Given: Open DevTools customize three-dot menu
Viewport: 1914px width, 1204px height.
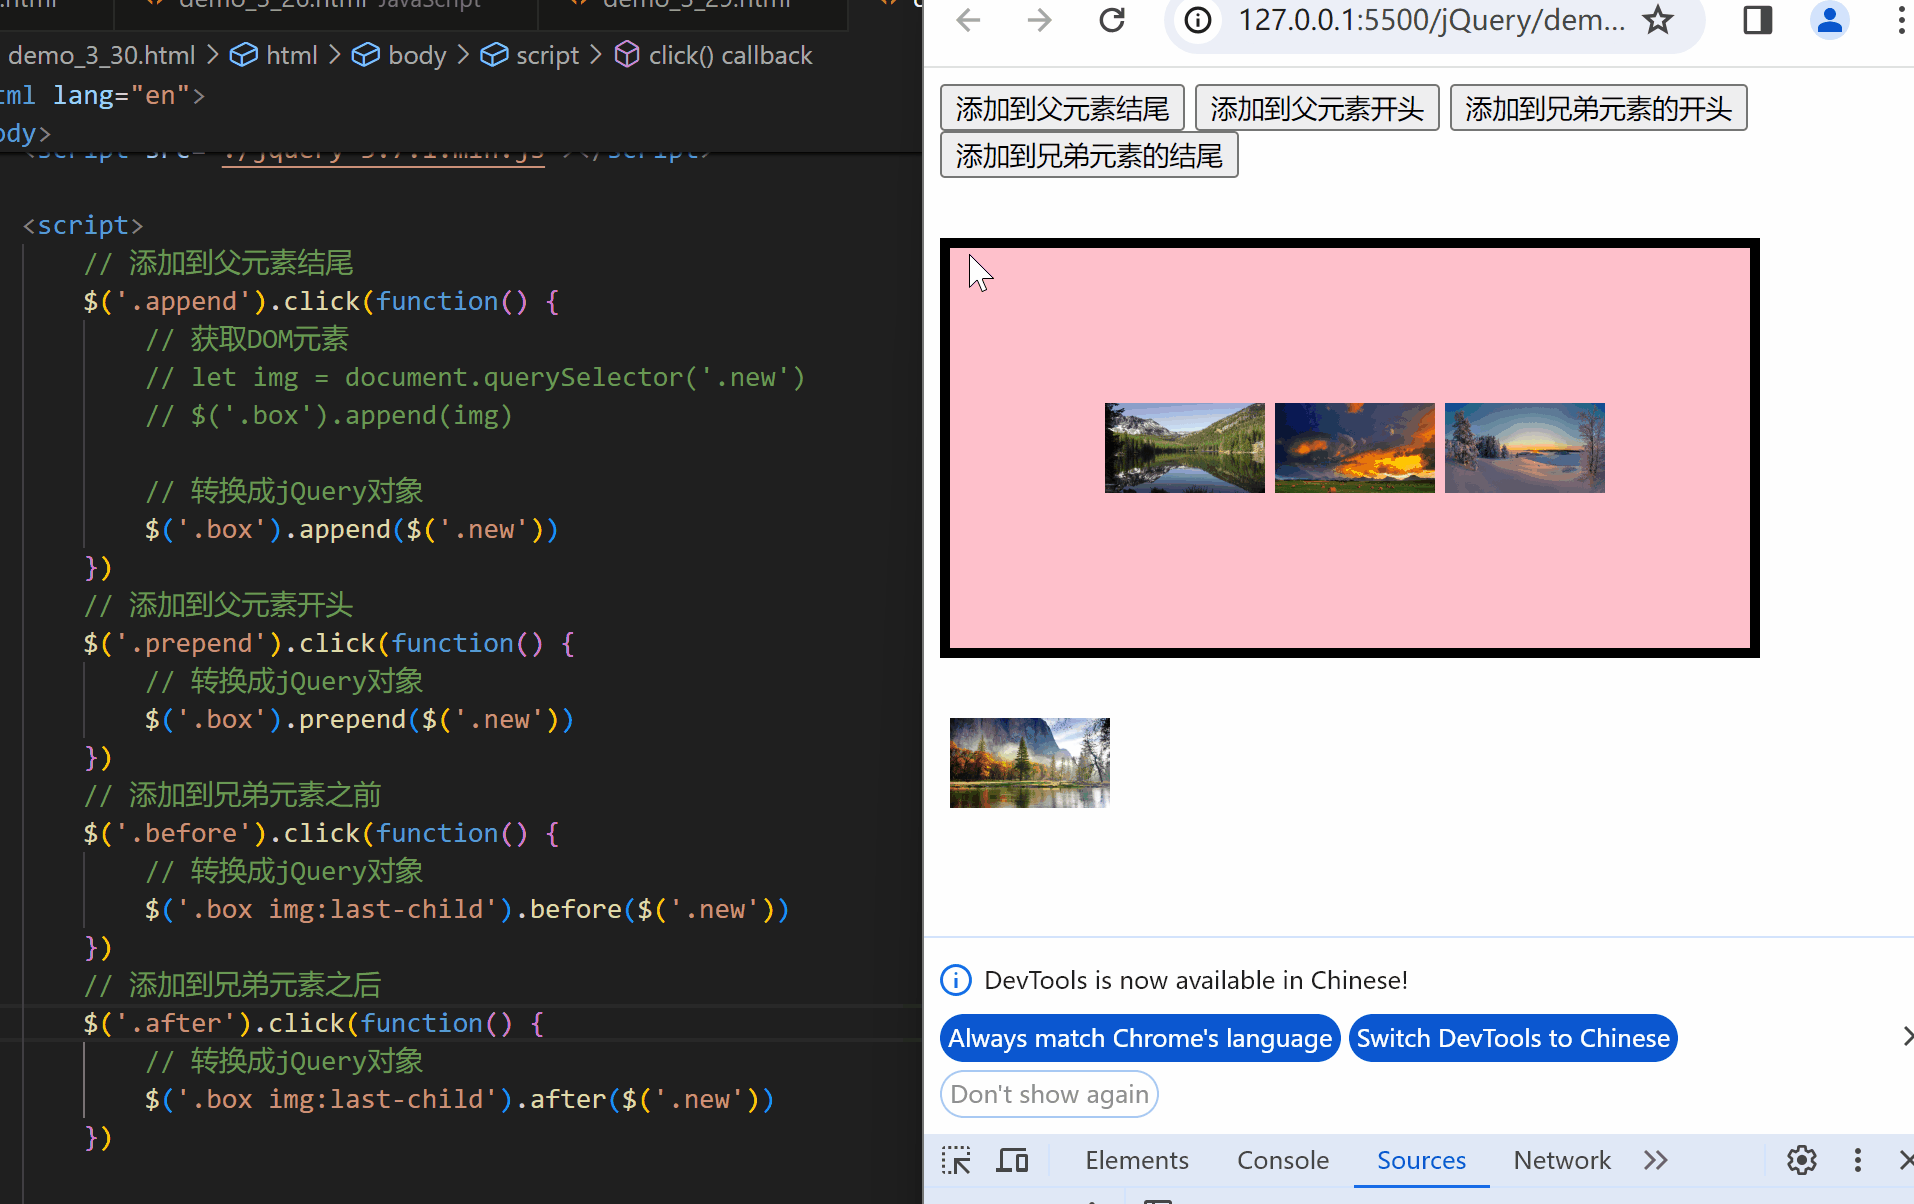Looking at the screenshot, I should pos(1858,1160).
